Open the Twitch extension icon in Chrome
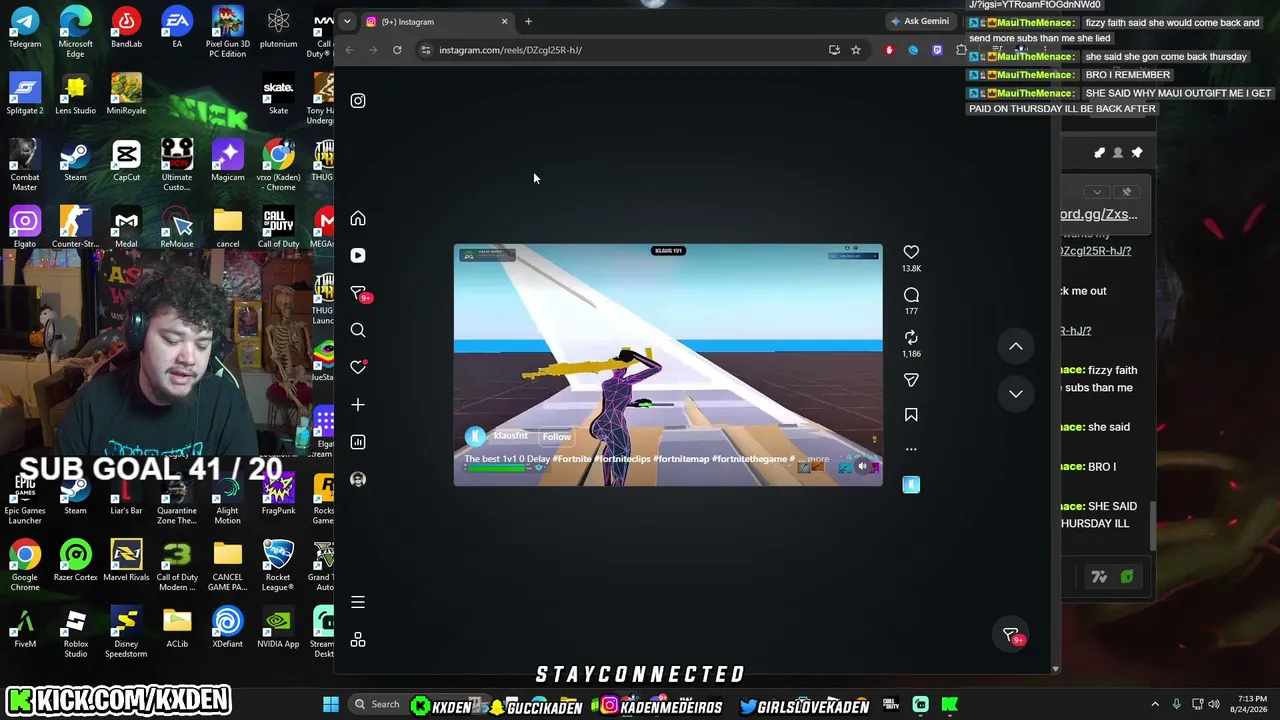 point(937,50)
